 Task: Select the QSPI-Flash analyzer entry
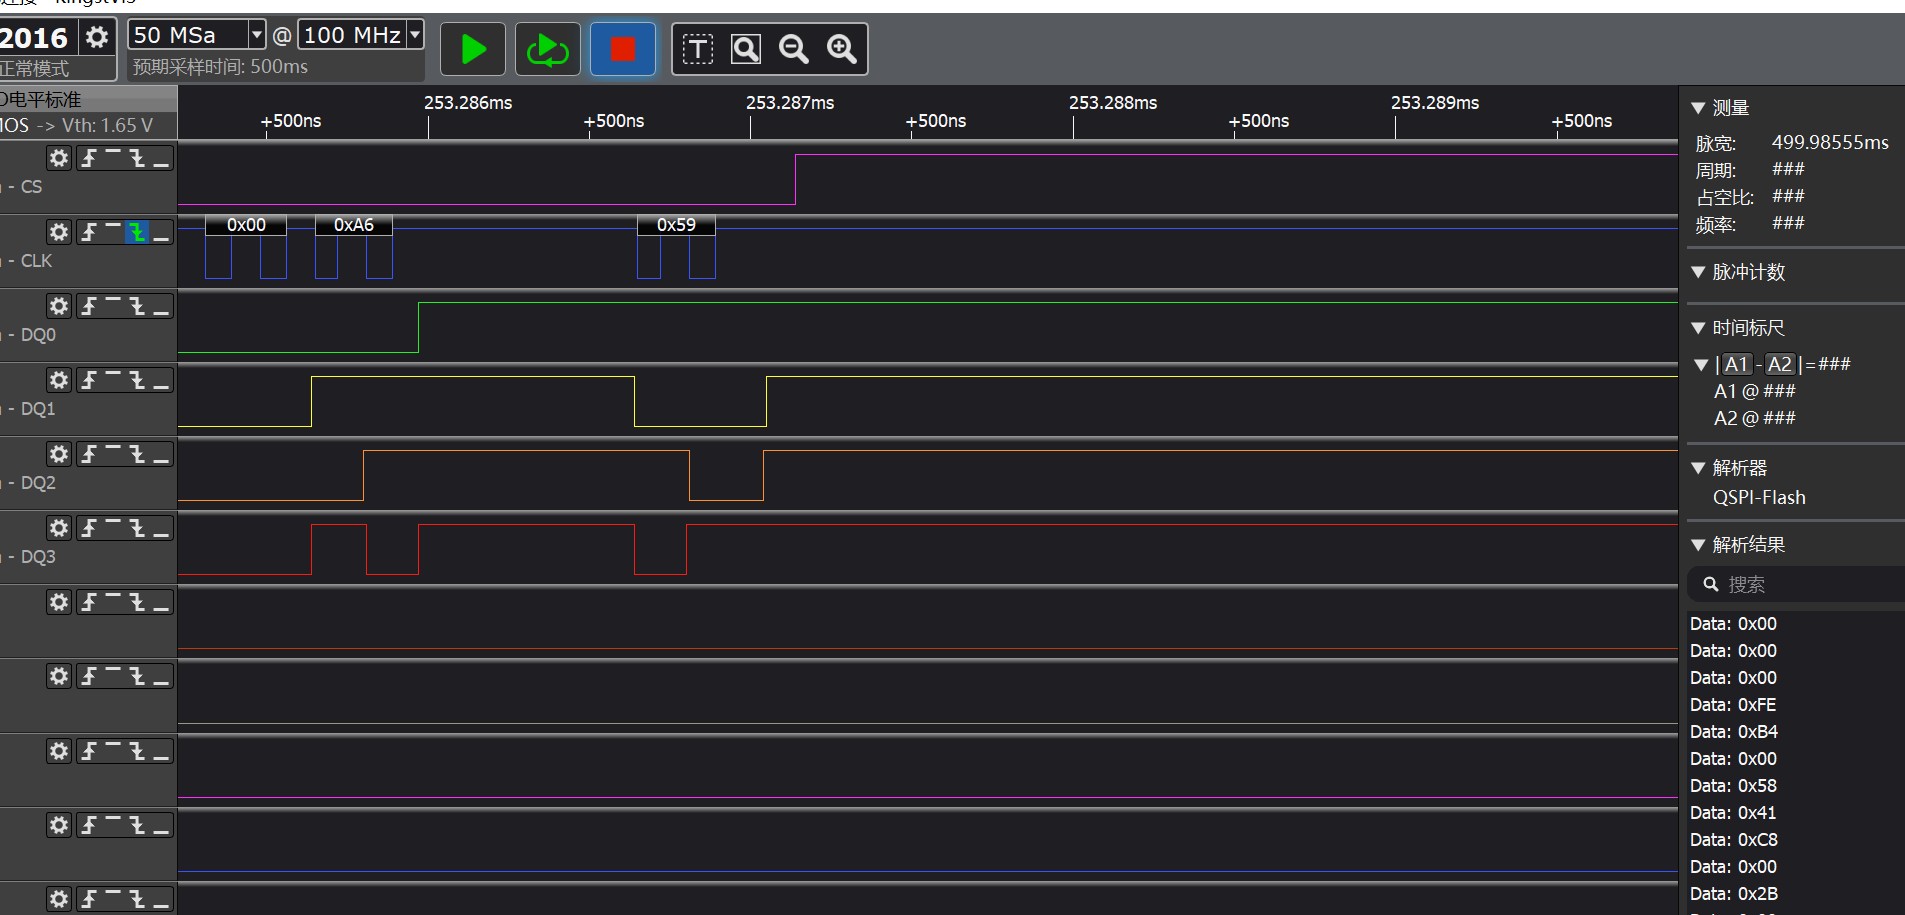(1759, 498)
